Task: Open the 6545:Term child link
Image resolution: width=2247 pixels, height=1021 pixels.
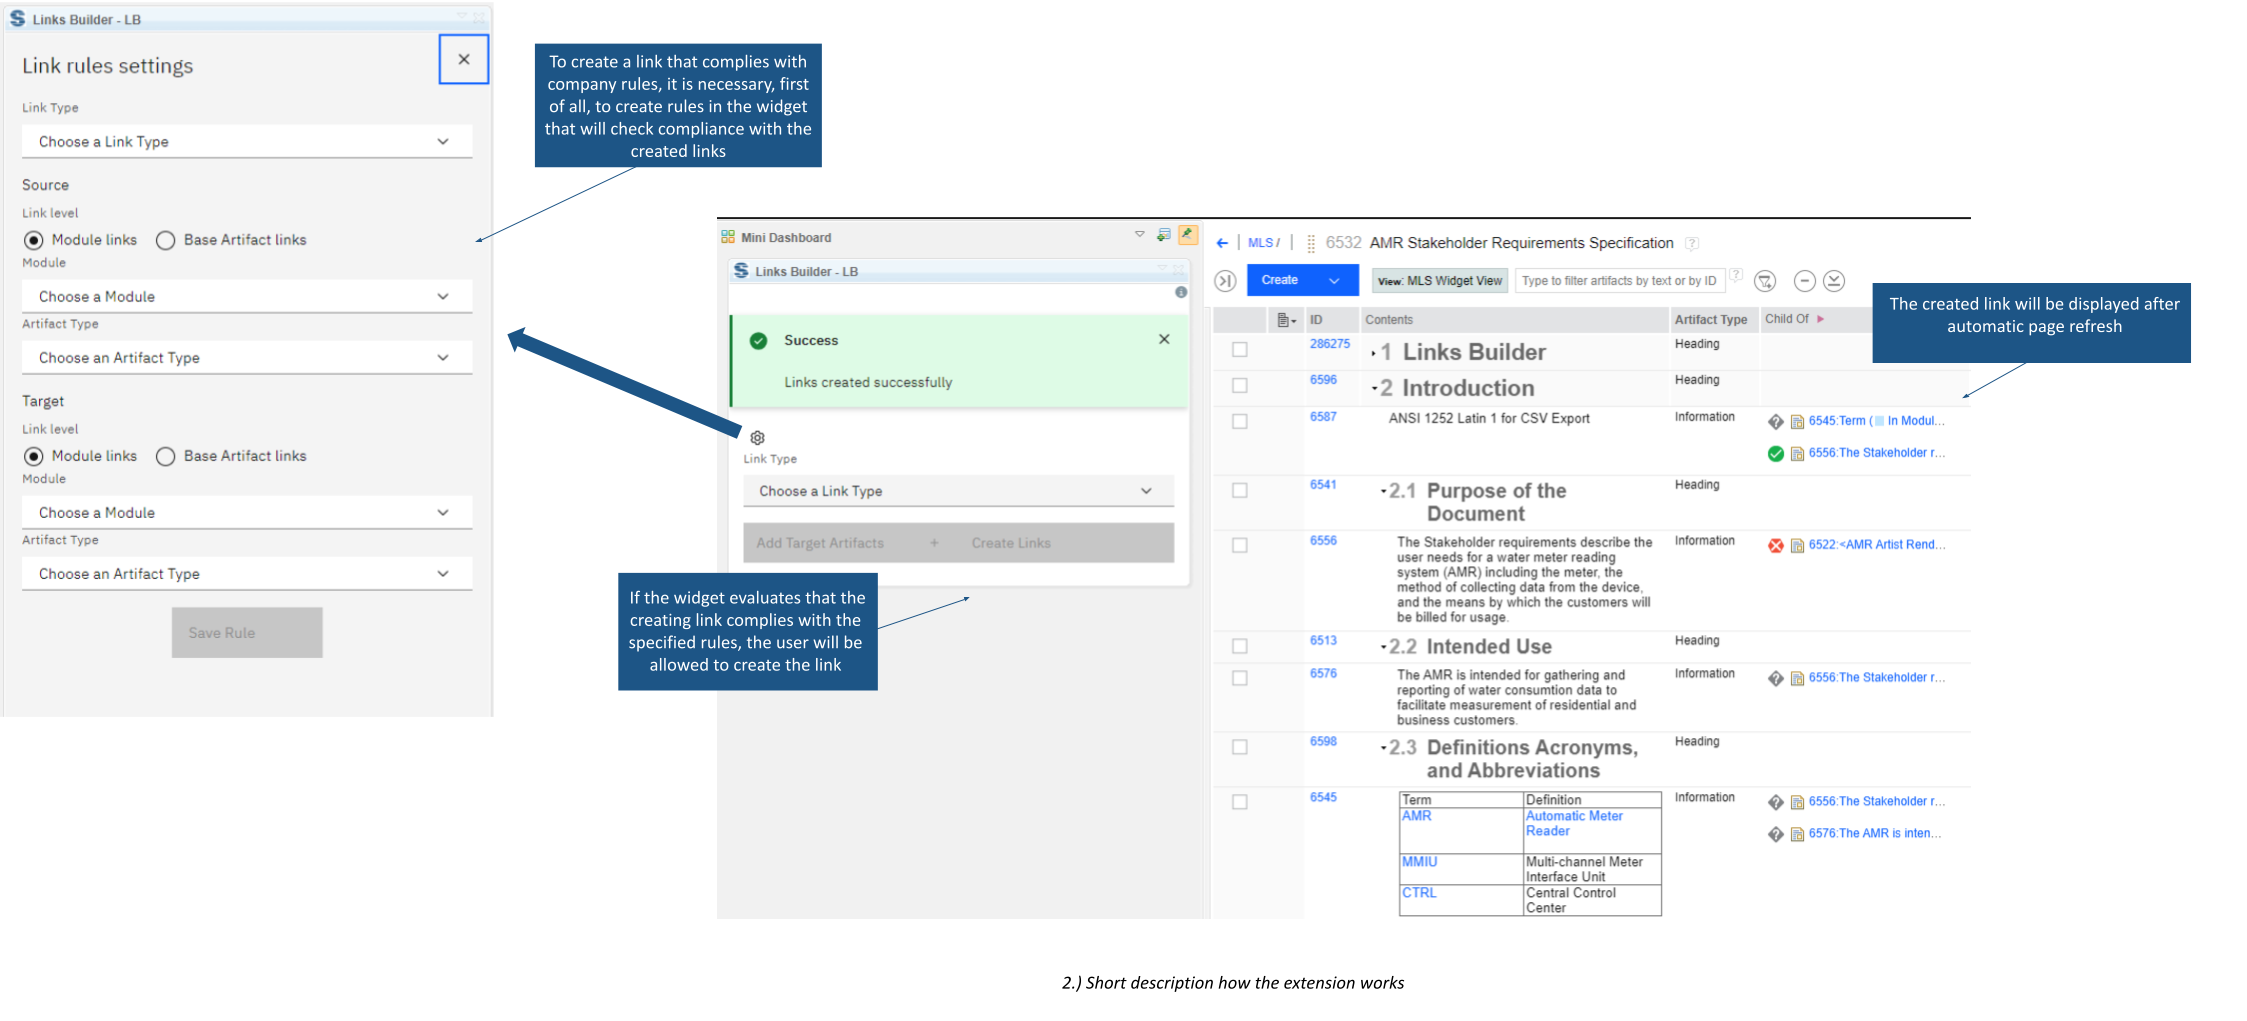Action: point(1877,421)
